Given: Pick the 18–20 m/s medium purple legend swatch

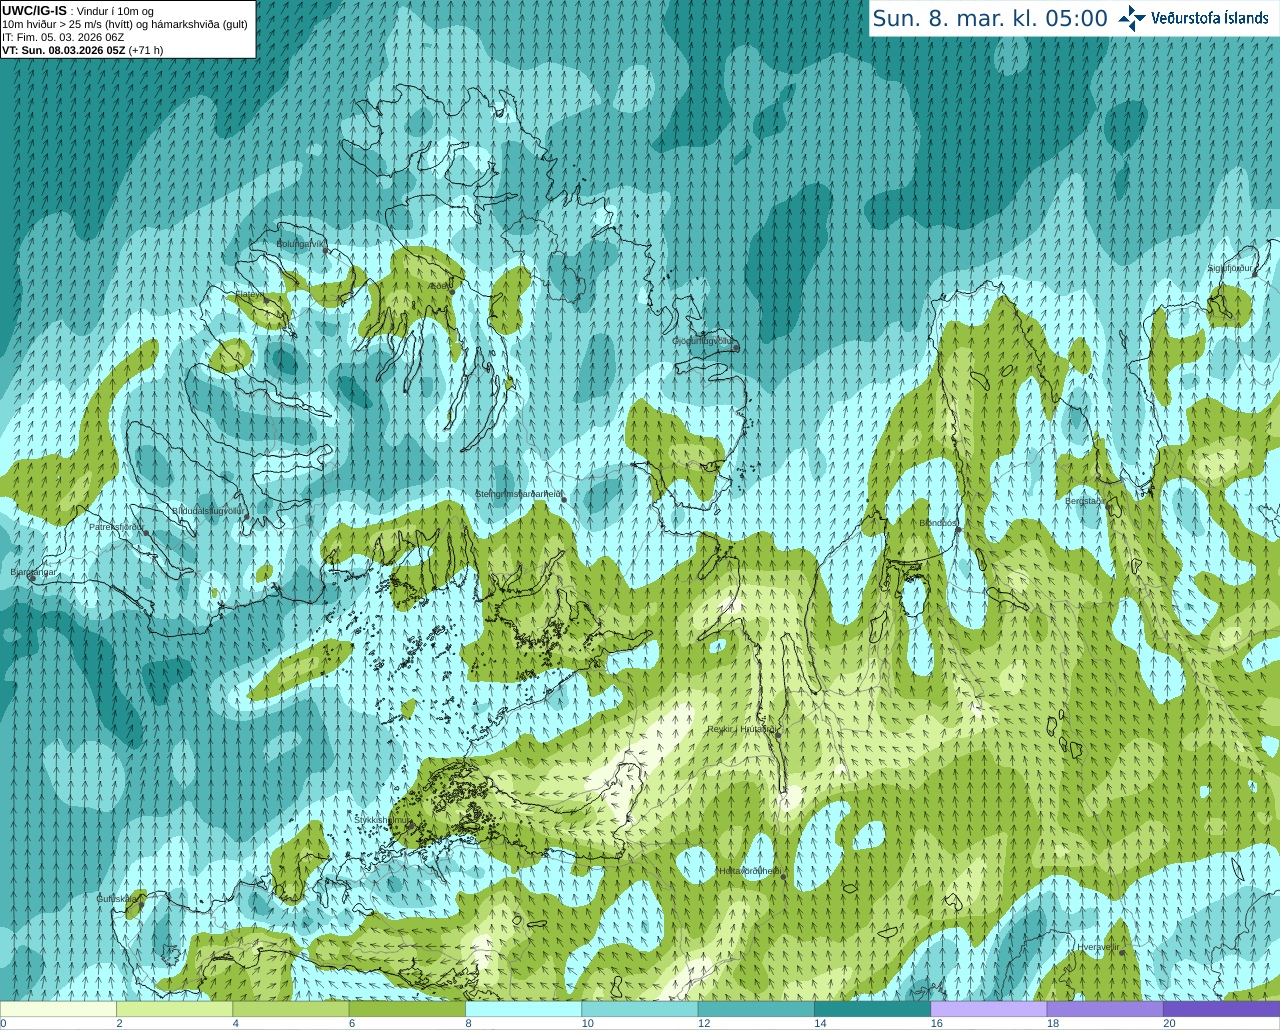Looking at the screenshot, I should click(1105, 1009).
